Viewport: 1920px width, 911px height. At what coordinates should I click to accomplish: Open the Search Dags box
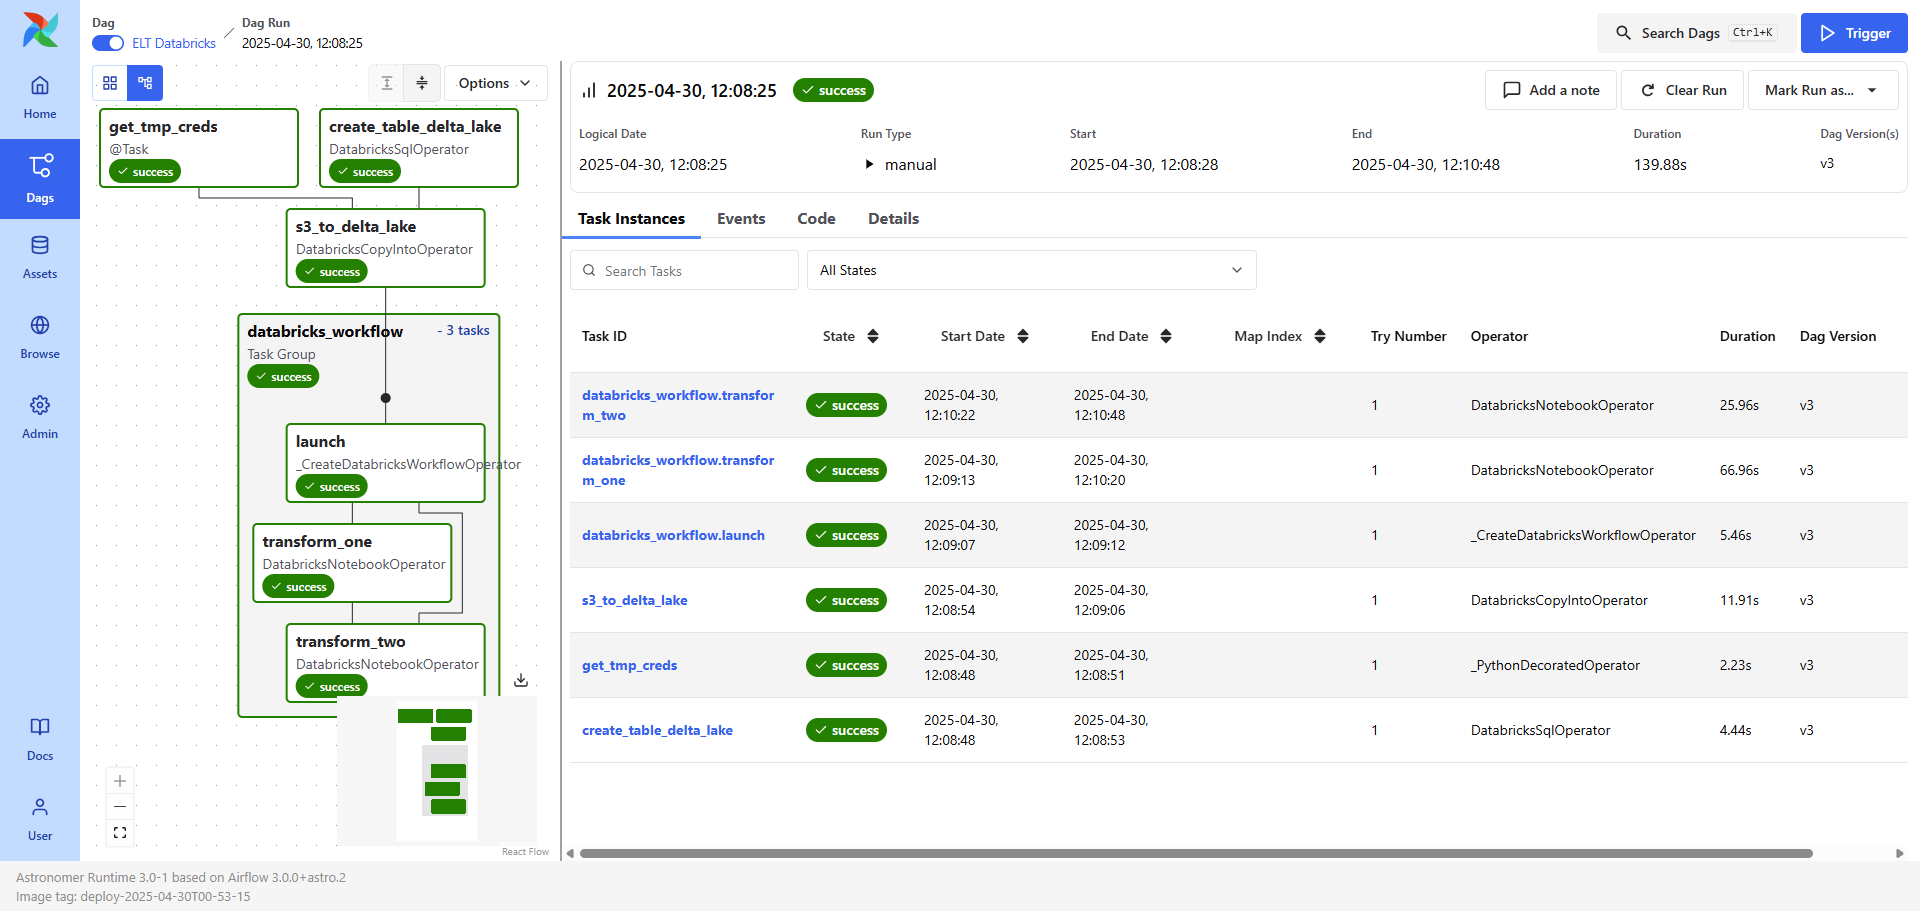click(x=1696, y=33)
